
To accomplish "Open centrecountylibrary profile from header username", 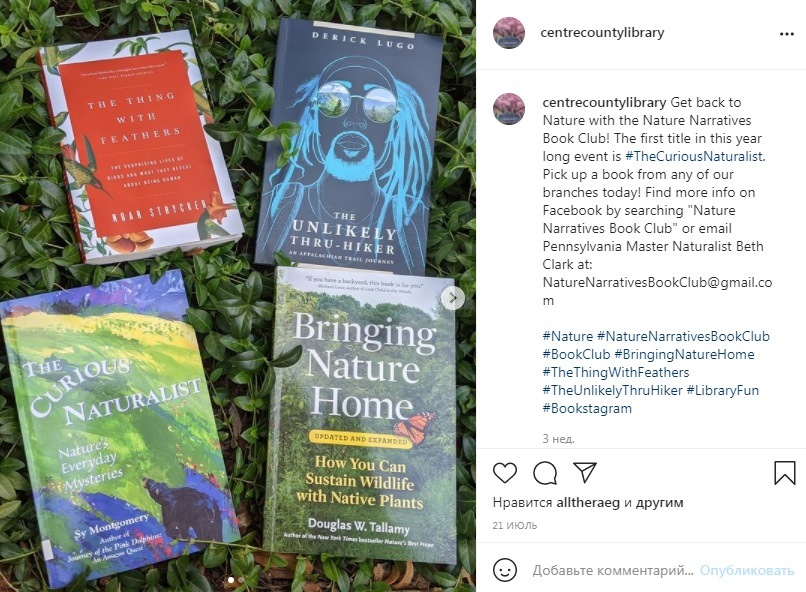I will 602,32.
